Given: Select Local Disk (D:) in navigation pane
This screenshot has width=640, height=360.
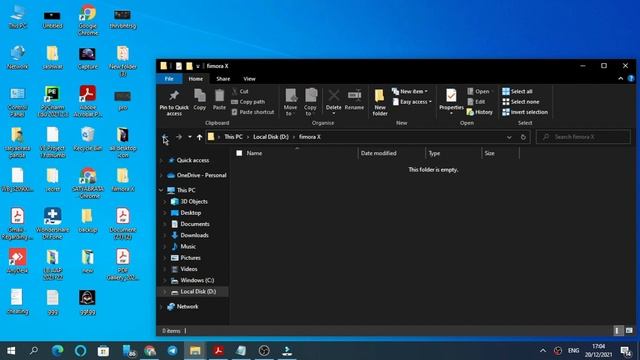Looking at the screenshot, I should 198,291.
